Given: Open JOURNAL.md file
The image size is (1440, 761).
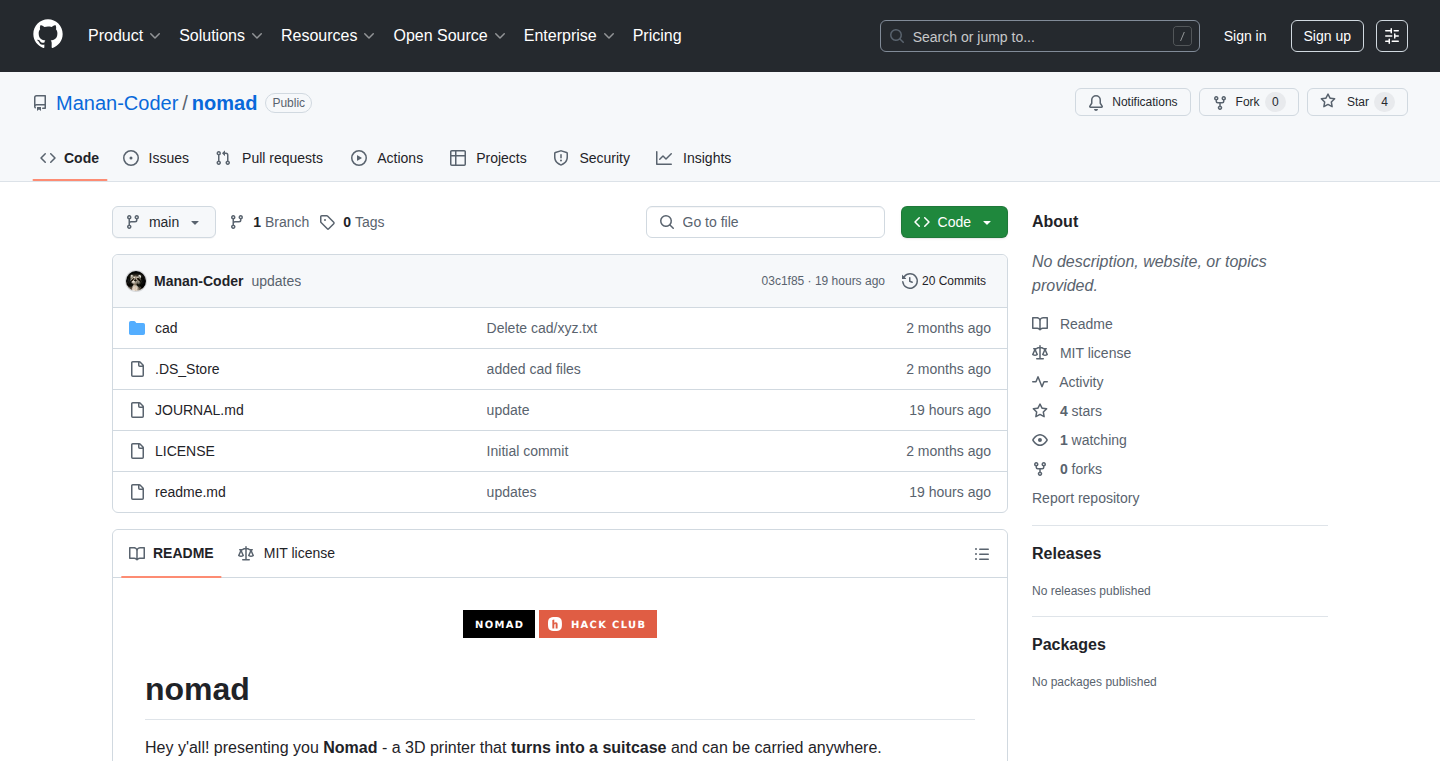Looking at the screenshot, I should 199,410.
